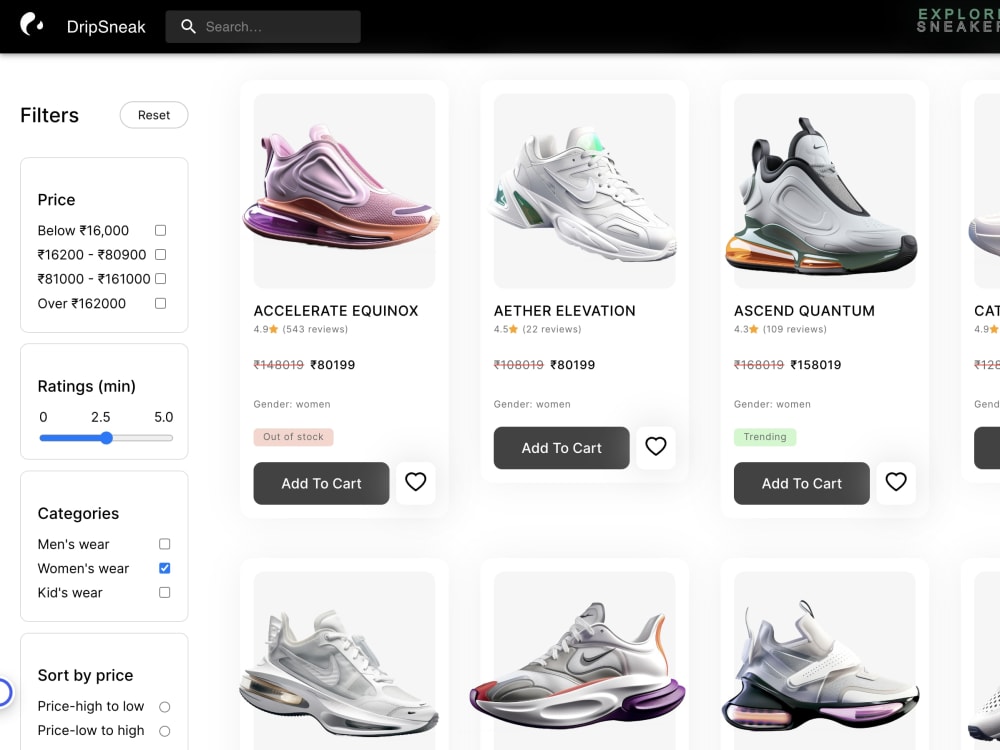
Task: Check Below ₹16,000 price filter
Action: point(161,230)
